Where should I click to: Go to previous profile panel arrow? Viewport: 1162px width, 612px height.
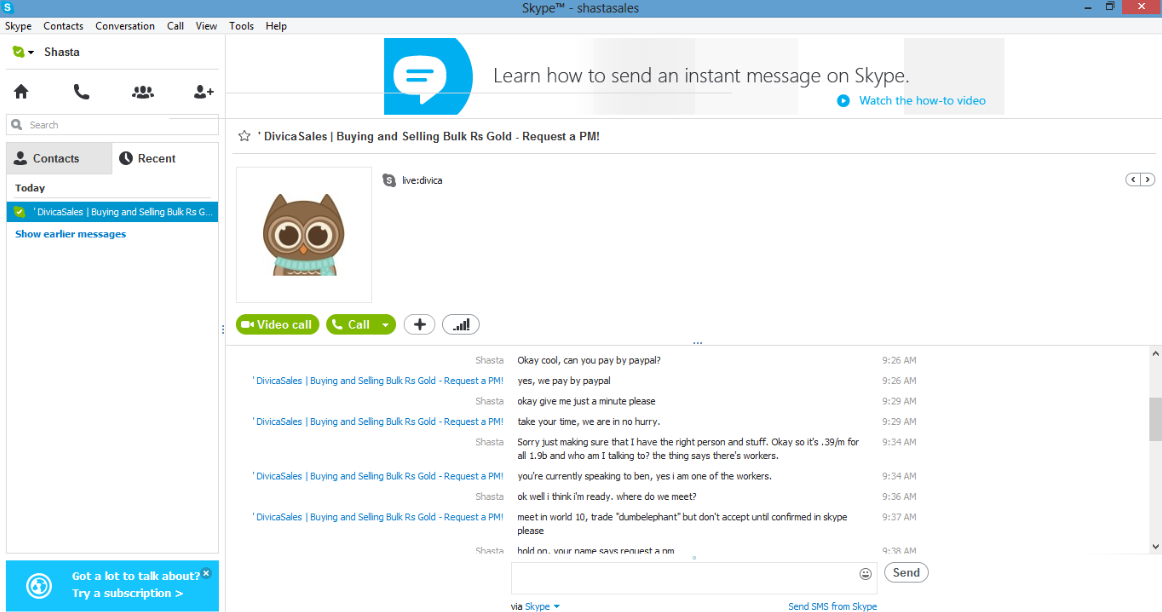pyautogui.click(x=1133, y=179)
